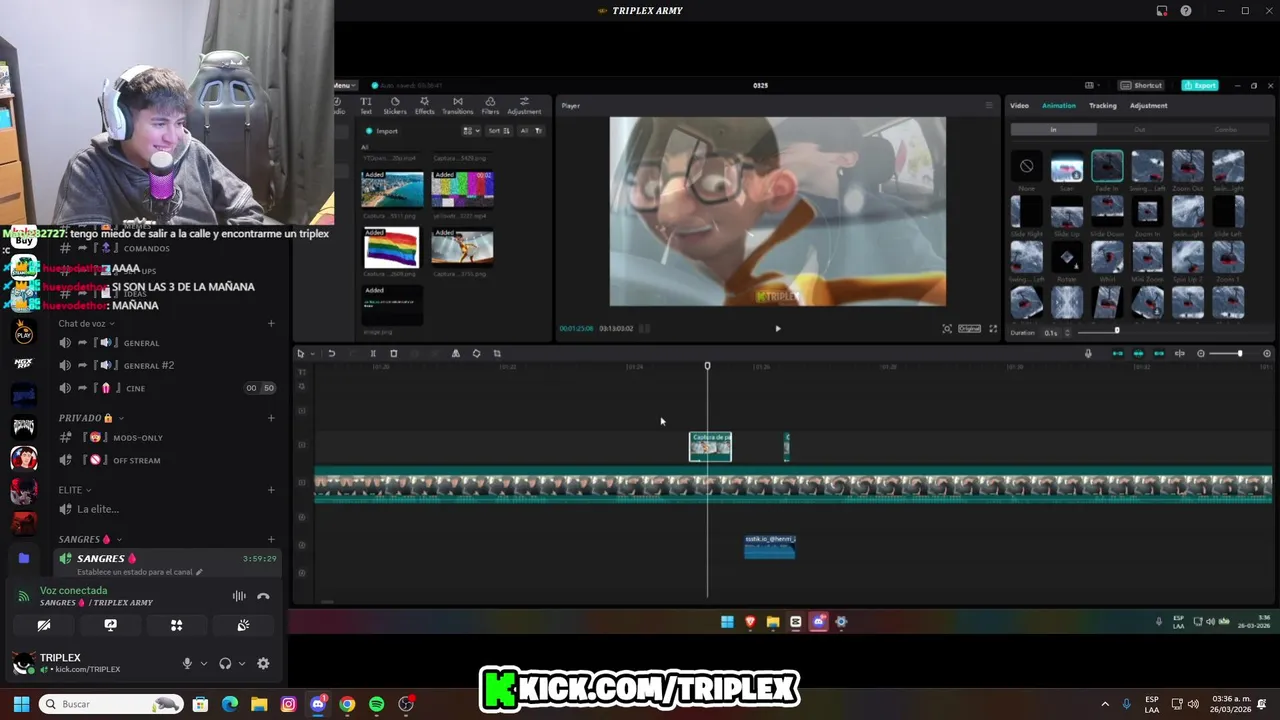1280x720 pixels.
Task: Click the Delete icon in timeline toolbar
Action: pyautogui.click(x=394, y=353)
